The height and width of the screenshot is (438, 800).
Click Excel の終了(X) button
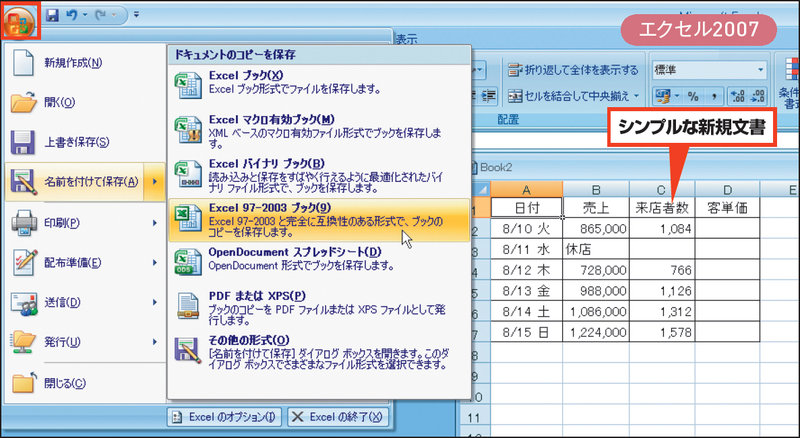coord(338,417)
